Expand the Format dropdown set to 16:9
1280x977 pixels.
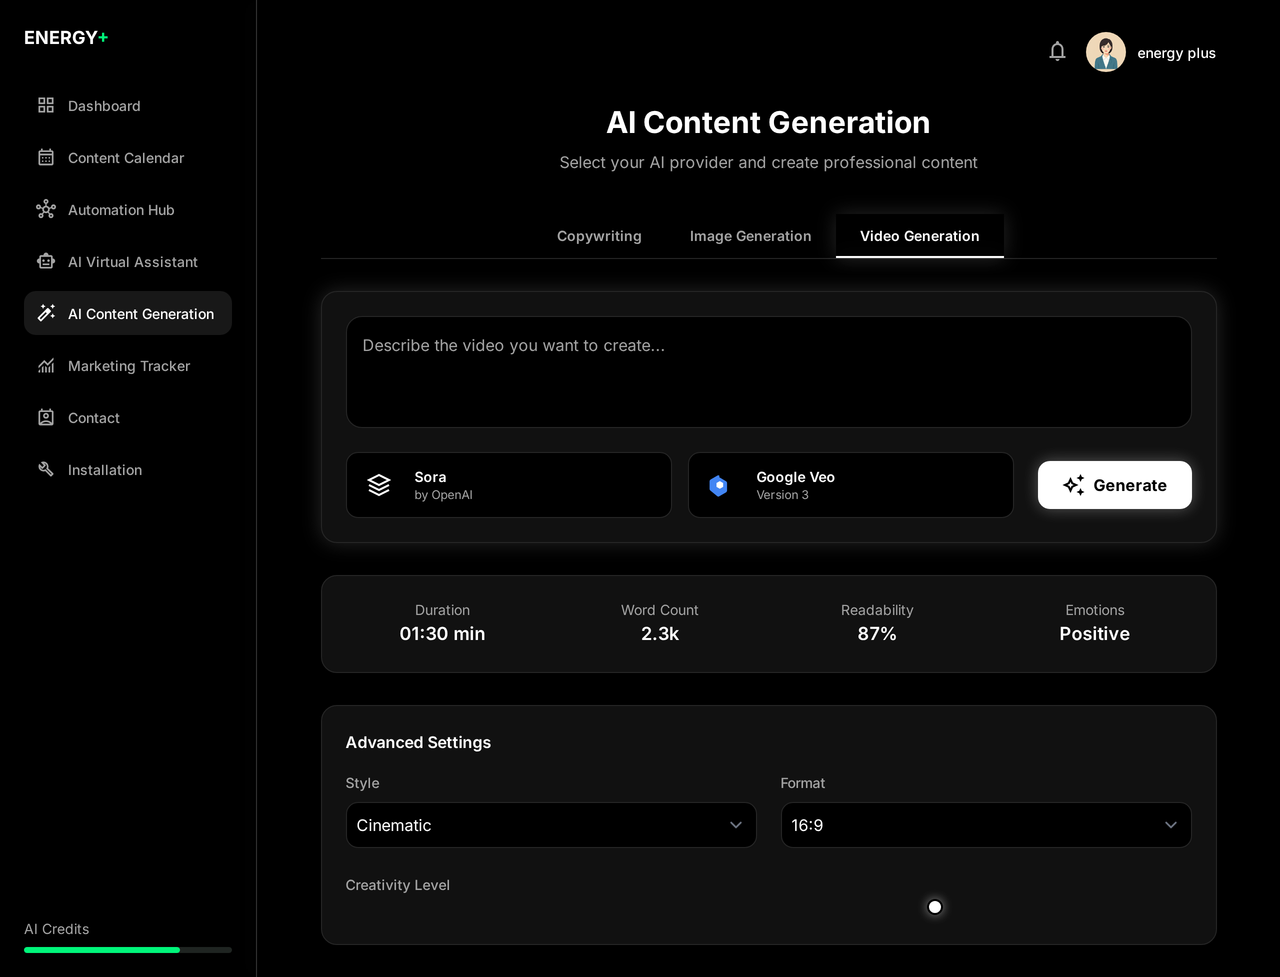tap(986, 825)
